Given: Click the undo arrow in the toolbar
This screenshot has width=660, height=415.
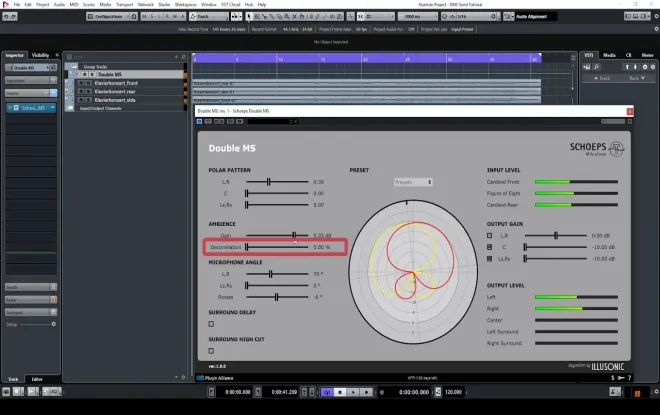Looking at the screenshot, I should [6, 16].
